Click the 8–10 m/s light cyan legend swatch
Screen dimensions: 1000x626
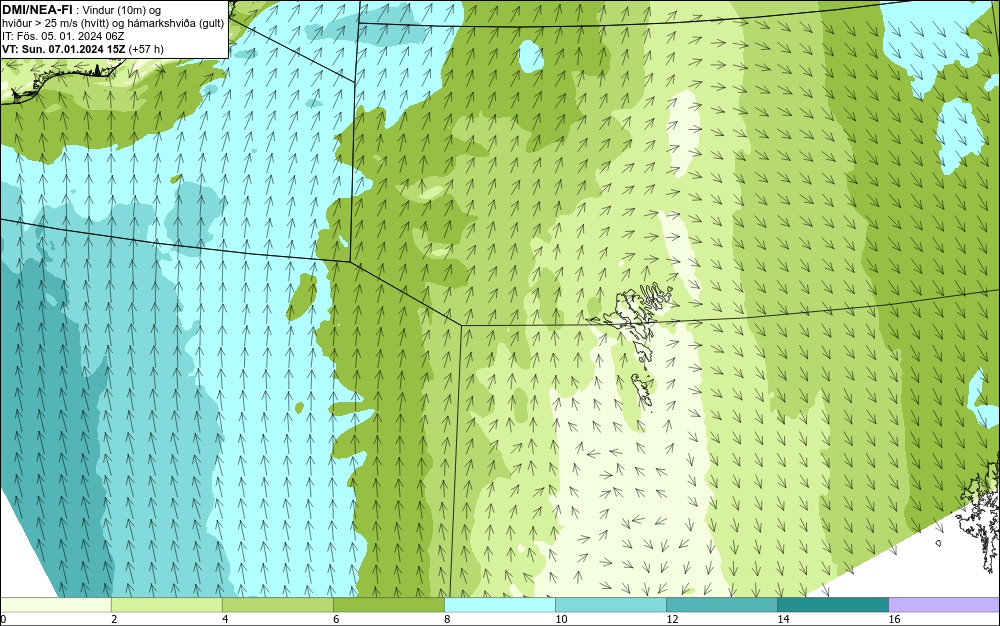pos(499,604)
